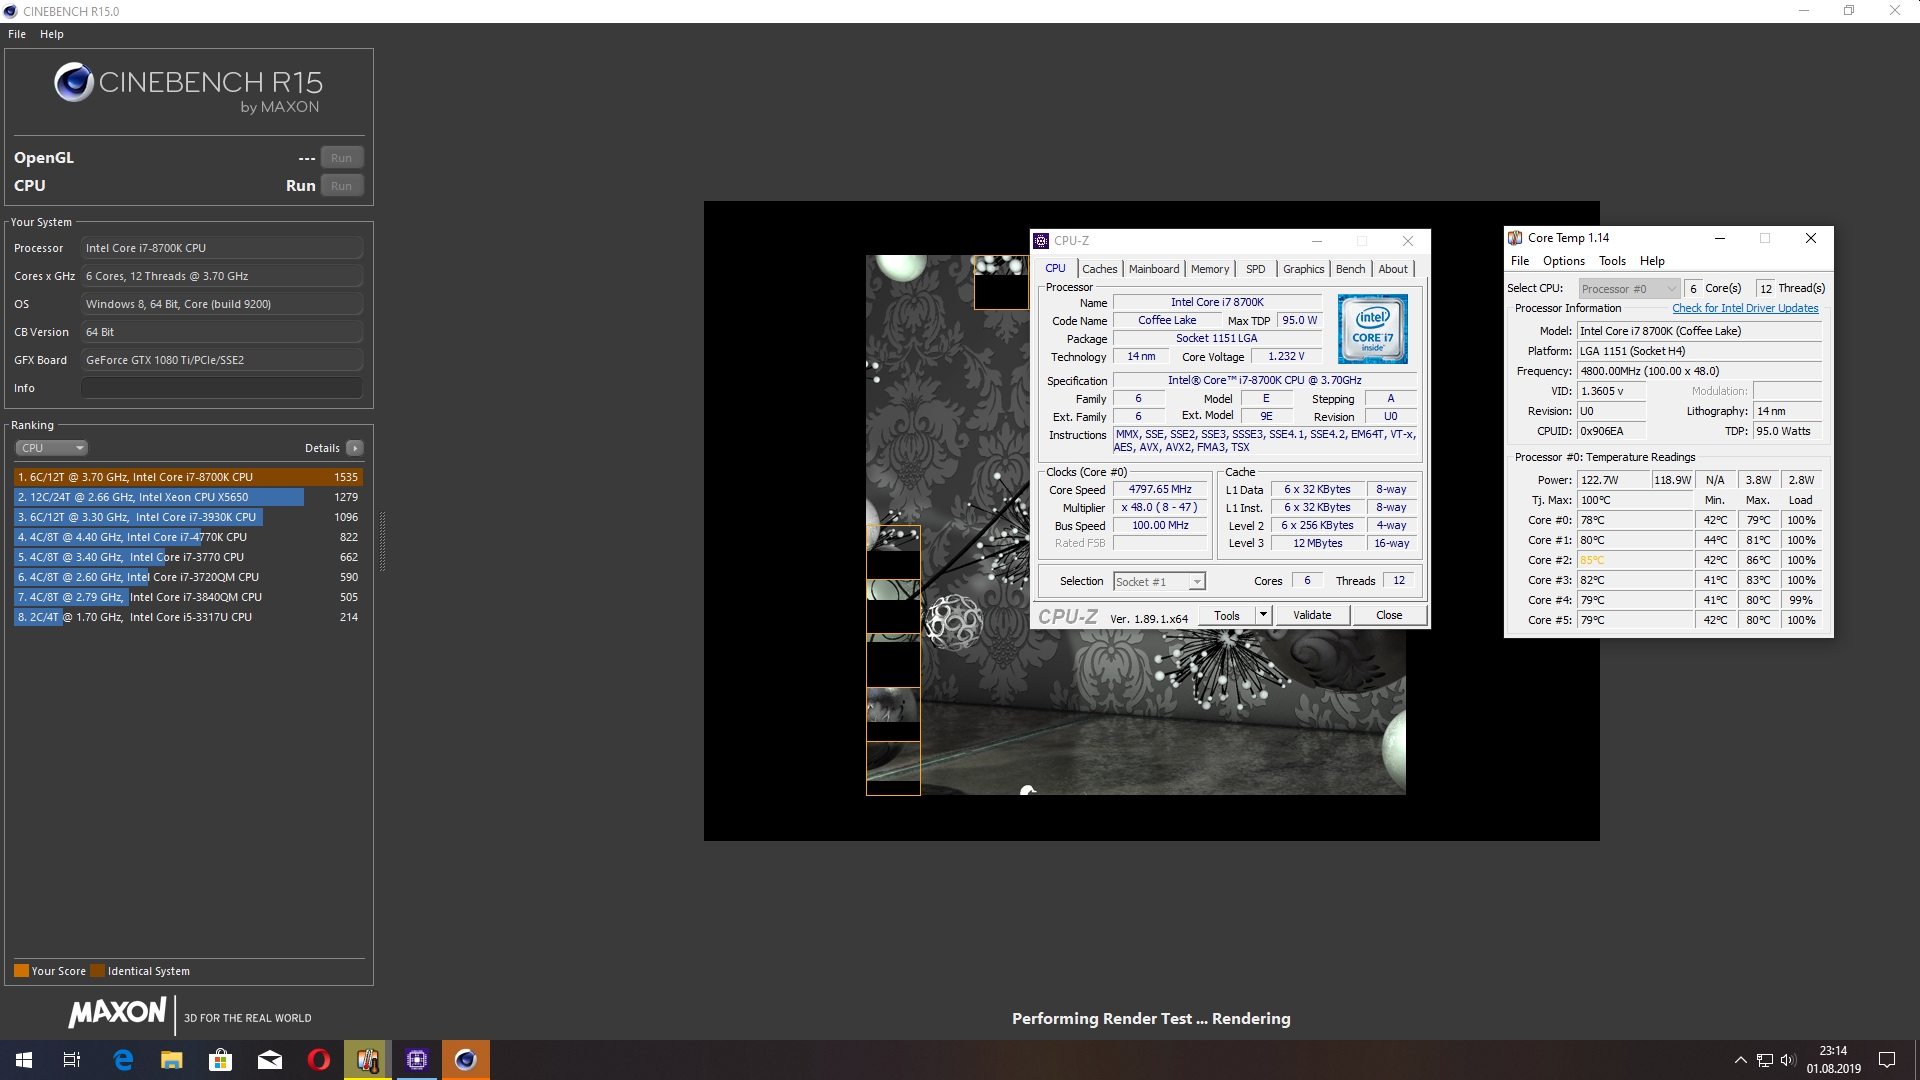Open the volume icon in the system tray
The height and width of the screenshot is (1080, 1920).
point(1788,1060)
